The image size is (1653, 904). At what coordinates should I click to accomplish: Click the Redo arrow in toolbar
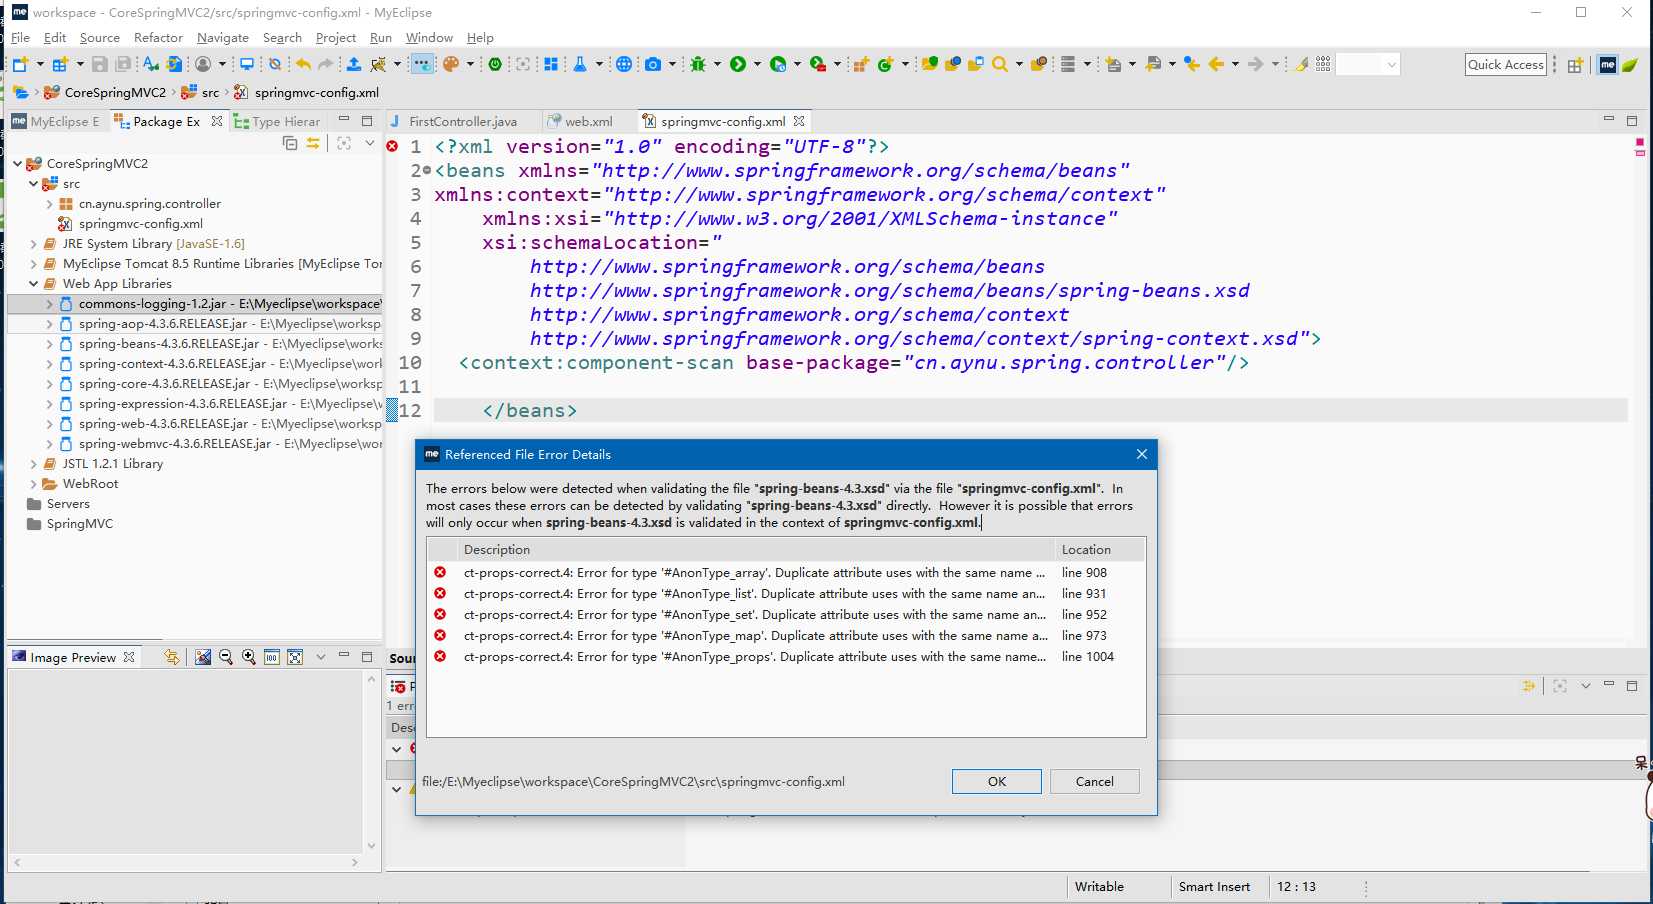coord(326,64)
